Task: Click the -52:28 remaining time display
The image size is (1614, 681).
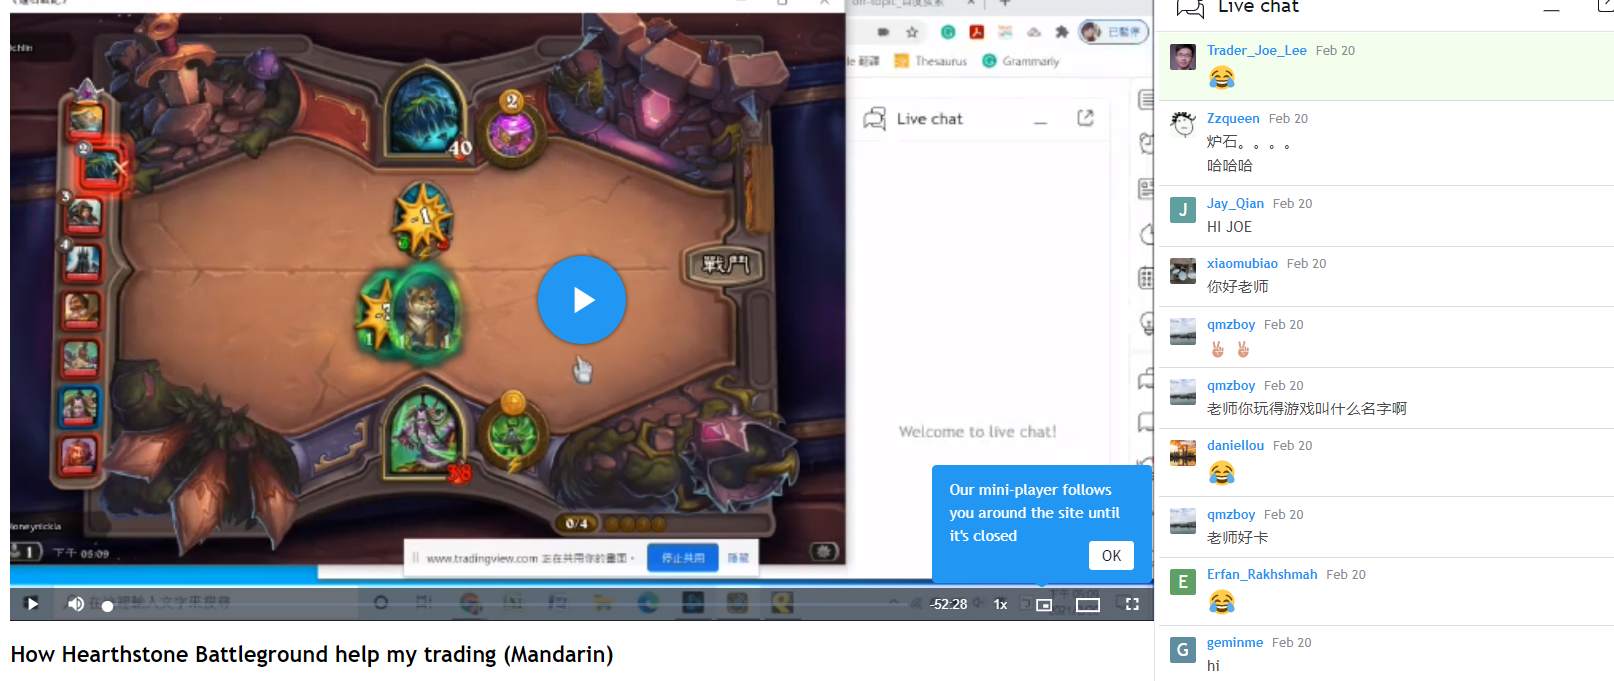Action: pyautogui.click(x=948, y=604)
